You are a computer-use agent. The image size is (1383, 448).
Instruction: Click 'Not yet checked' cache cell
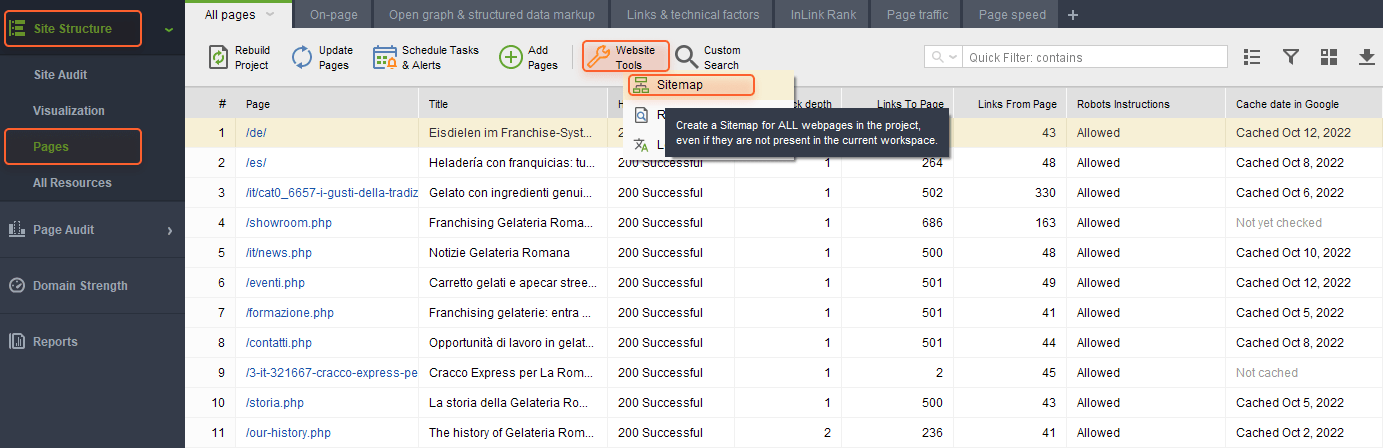pos(1279,223)
